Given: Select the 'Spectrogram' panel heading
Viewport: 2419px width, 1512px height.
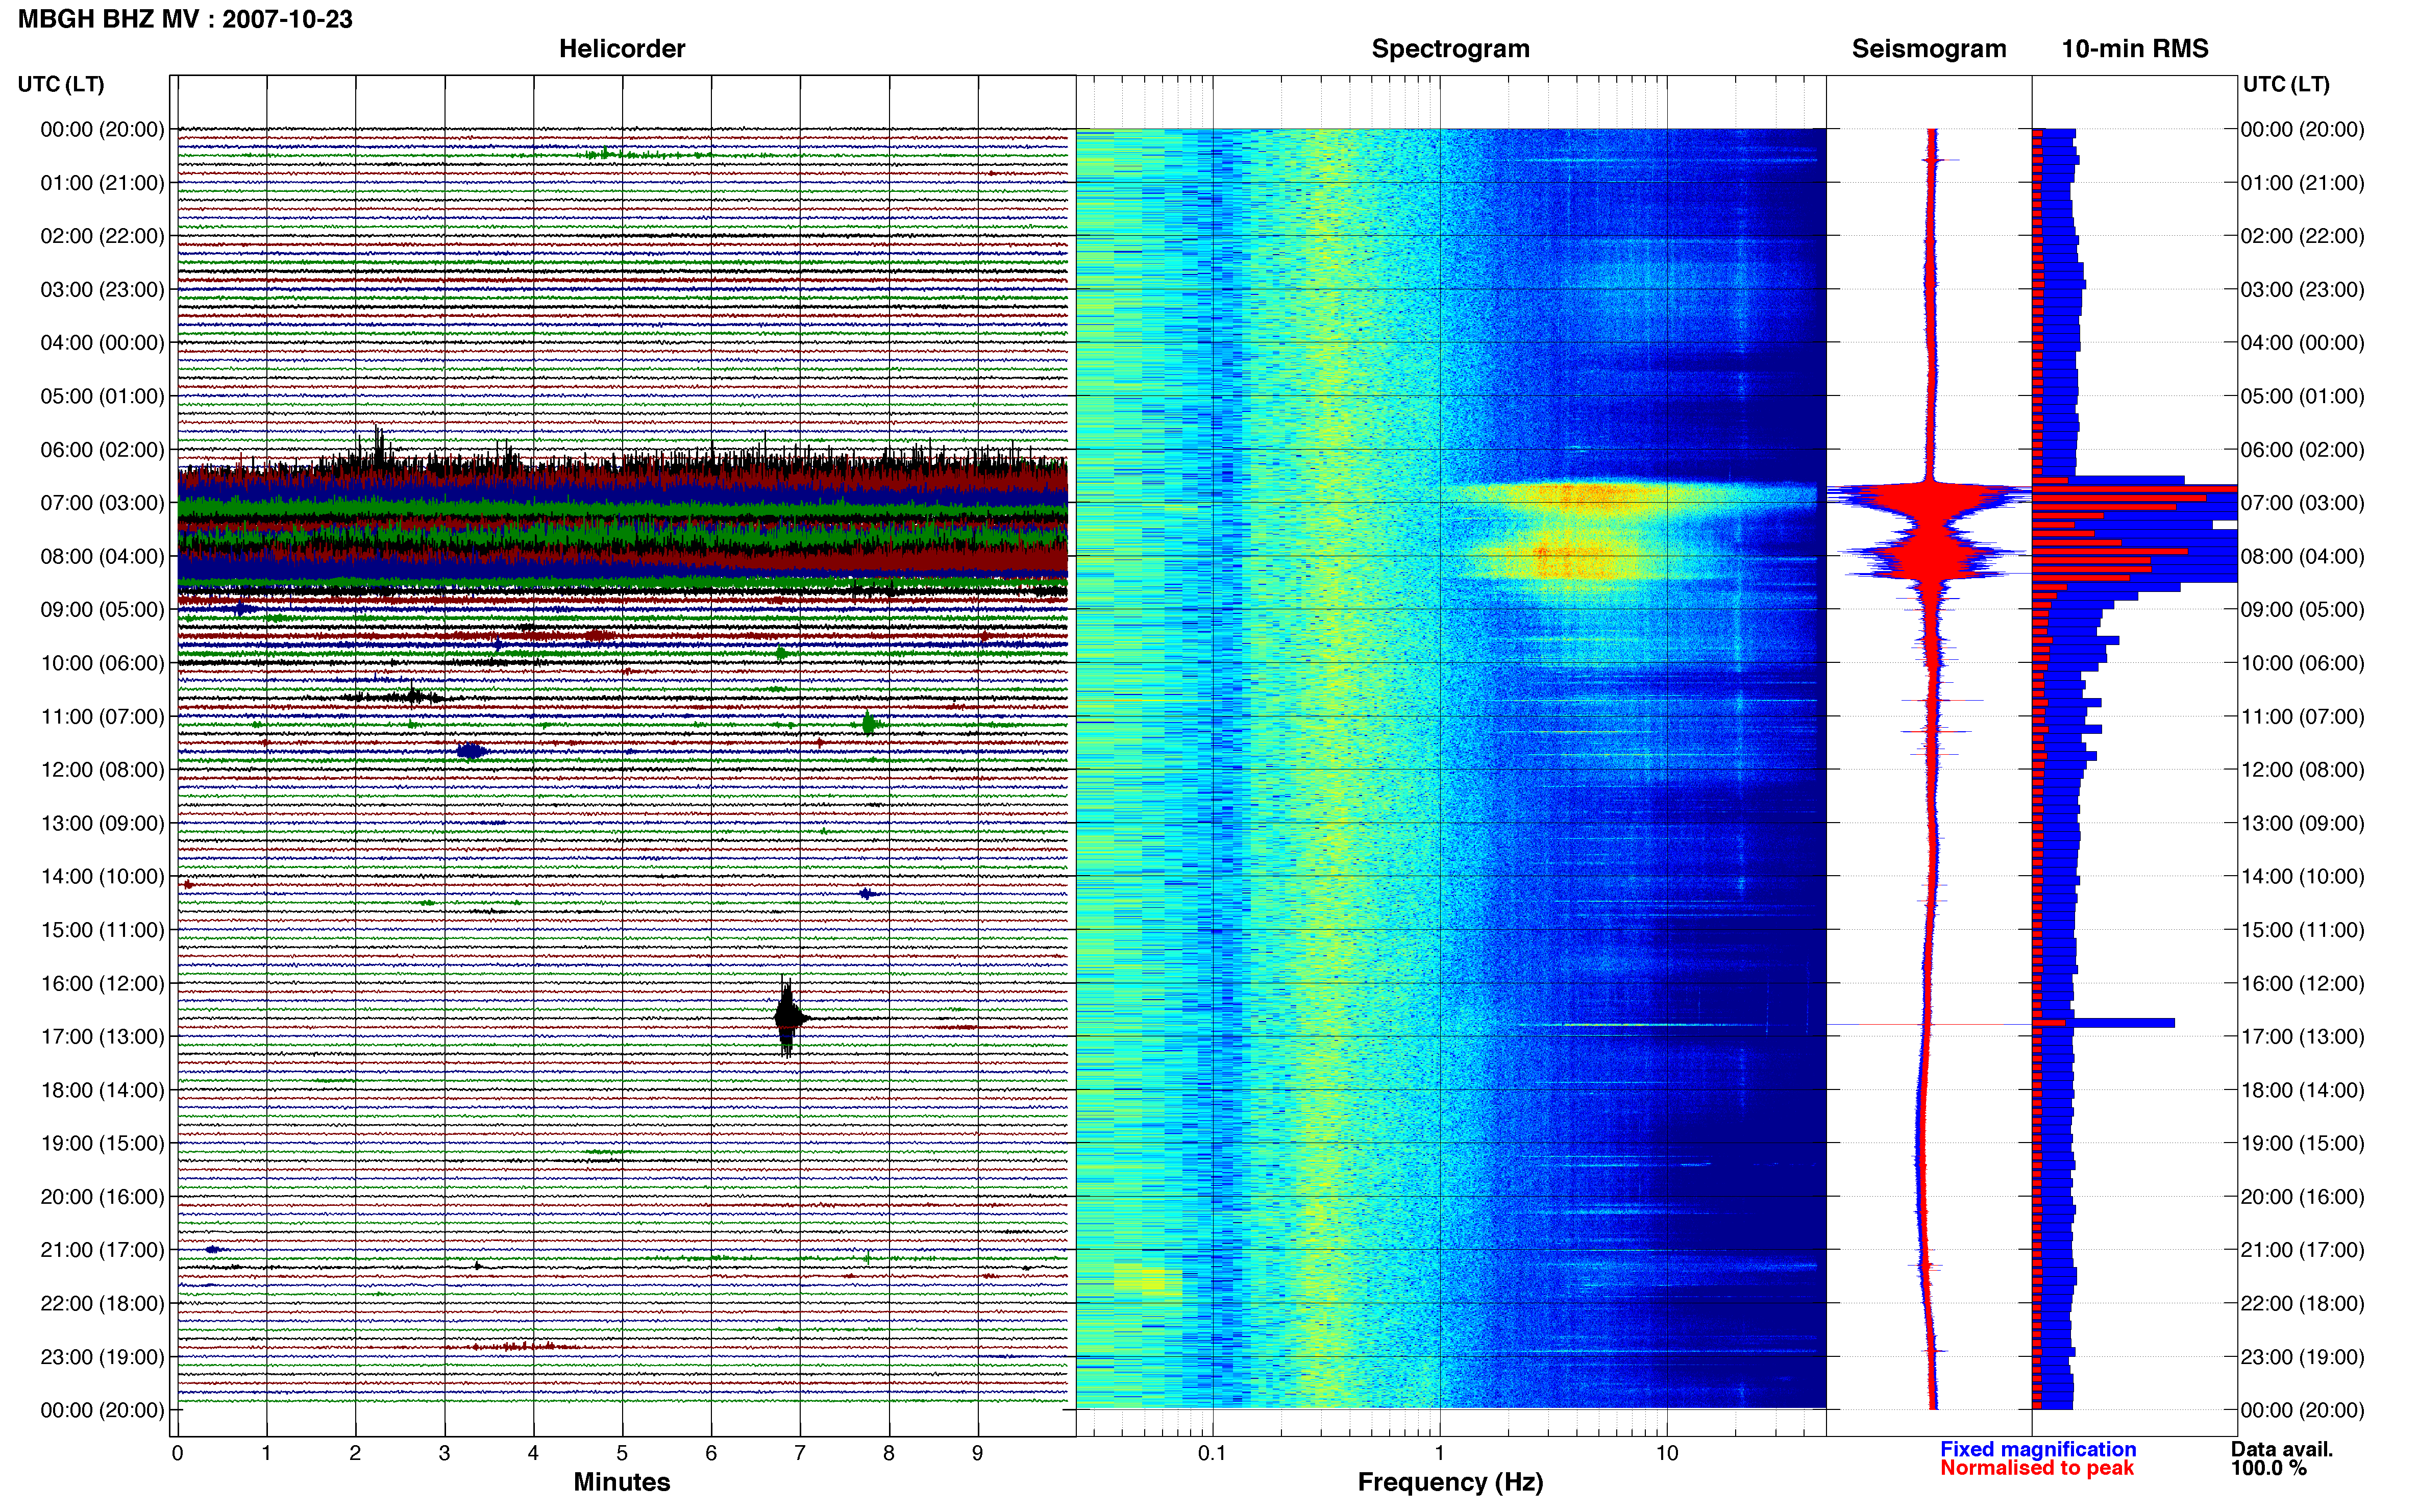Looking at the screenshot, I should [x=1450, y=49].
